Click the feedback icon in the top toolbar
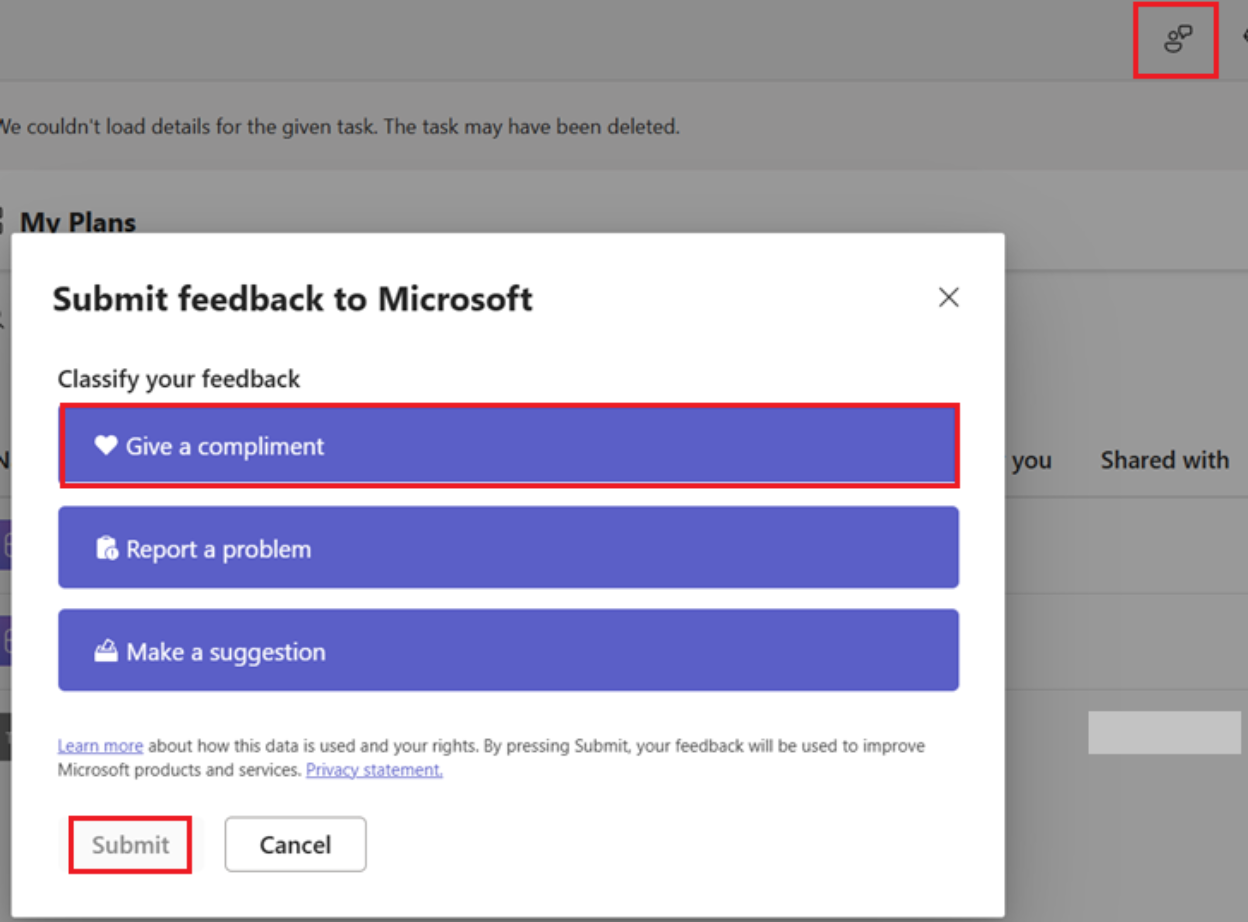Image resolution: width=1248 pixels, height=922 pixels. (x=1176, y=40)
